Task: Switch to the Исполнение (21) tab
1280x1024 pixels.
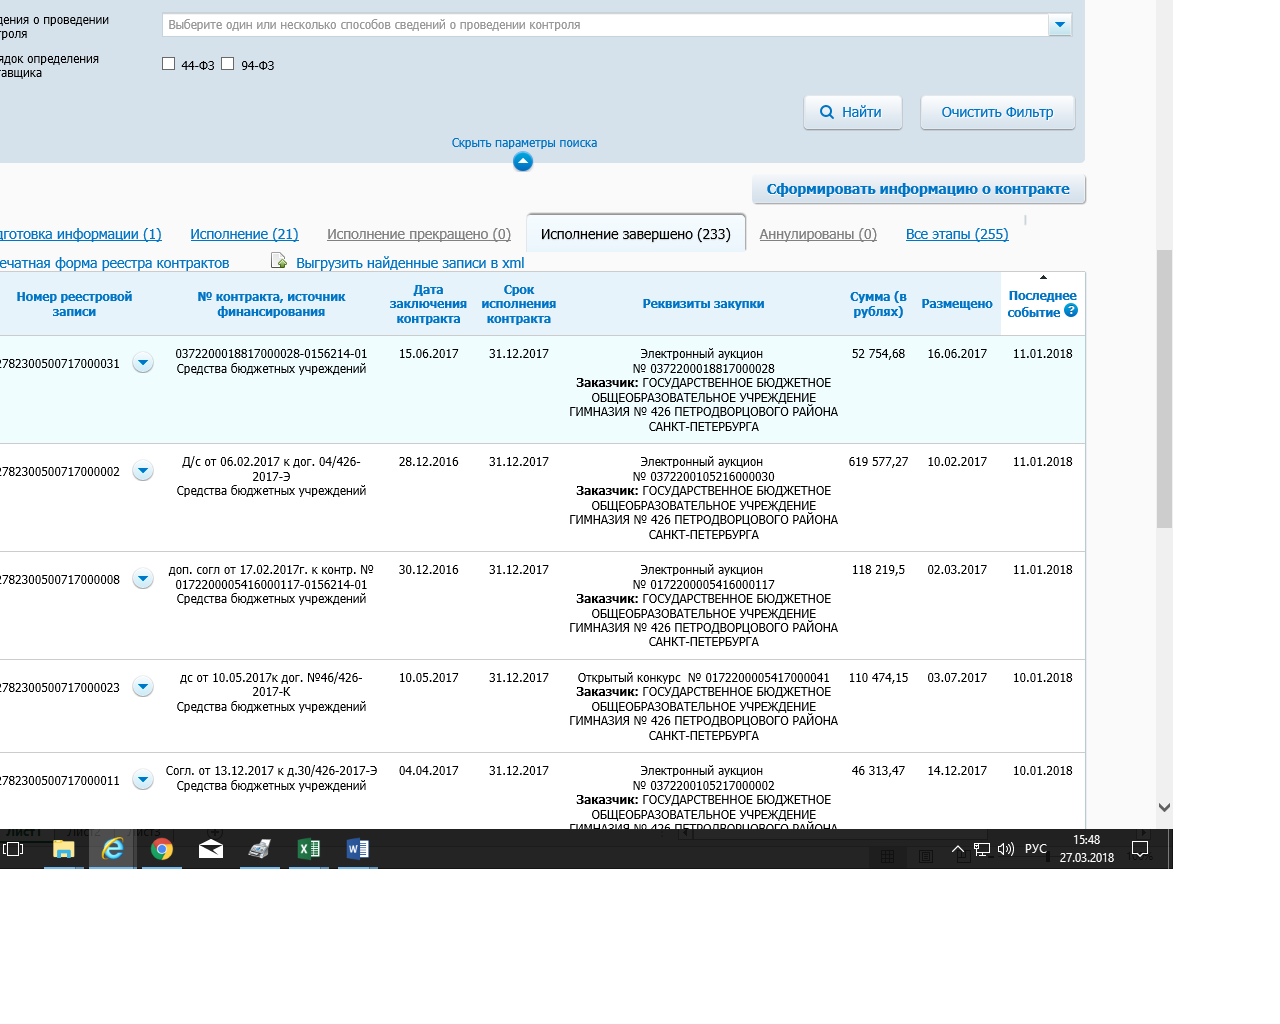Action: point(244,234)
